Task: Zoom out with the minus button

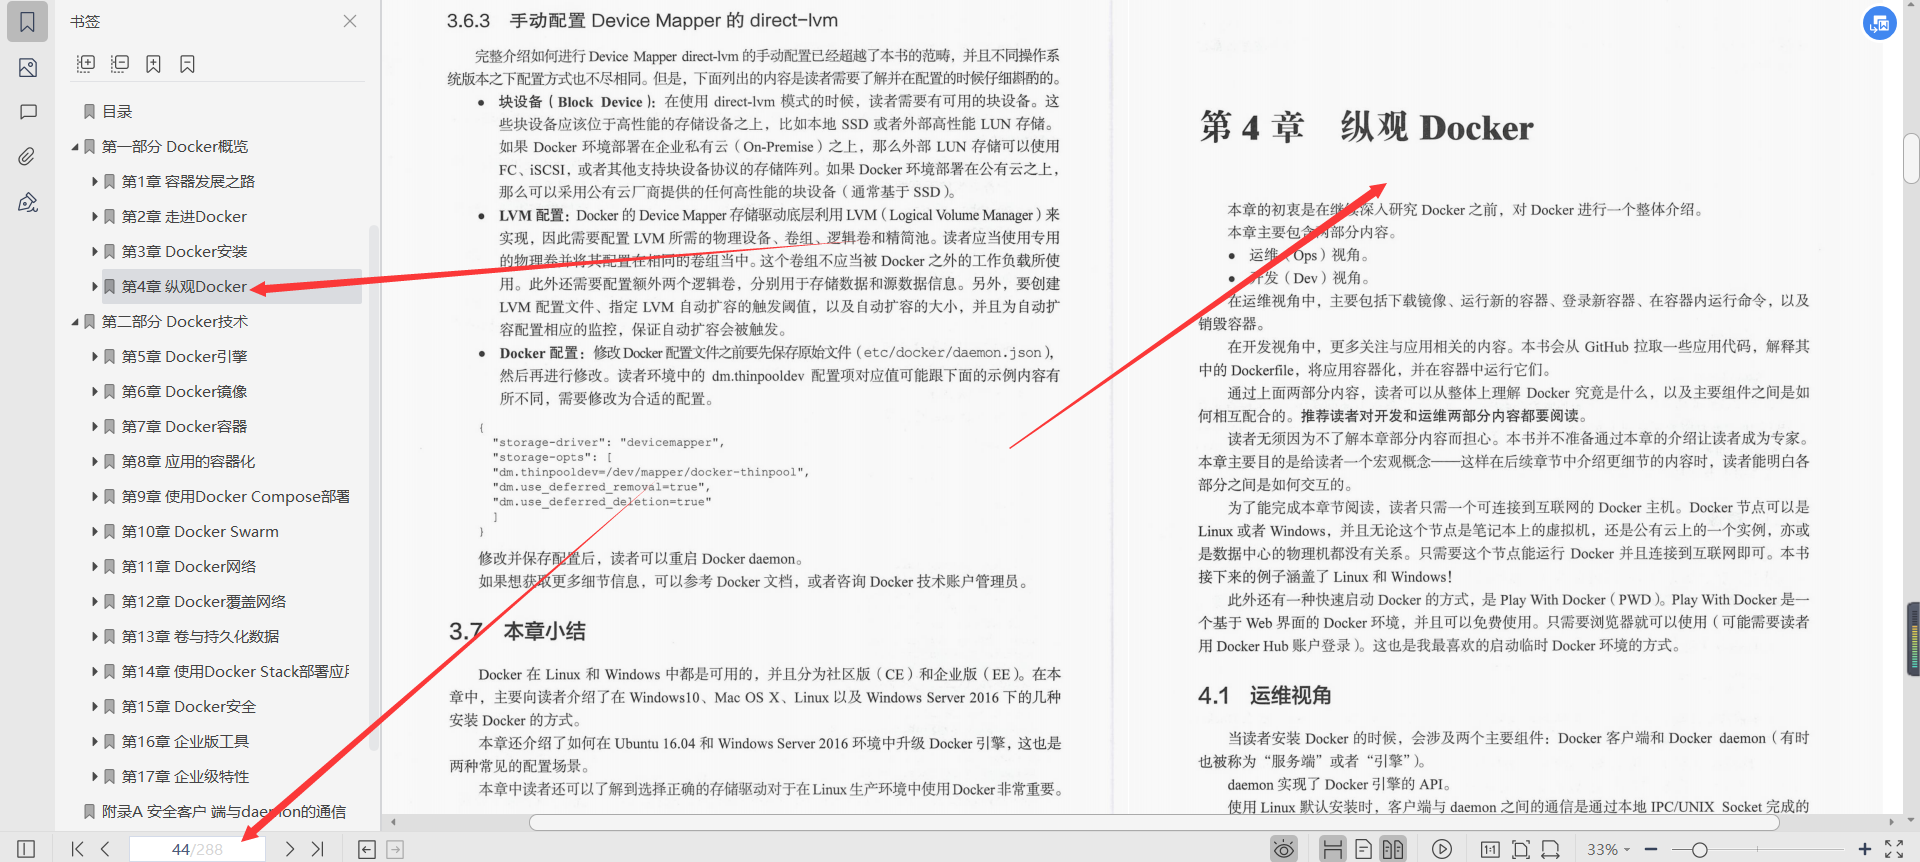Action: (1651, 849)
